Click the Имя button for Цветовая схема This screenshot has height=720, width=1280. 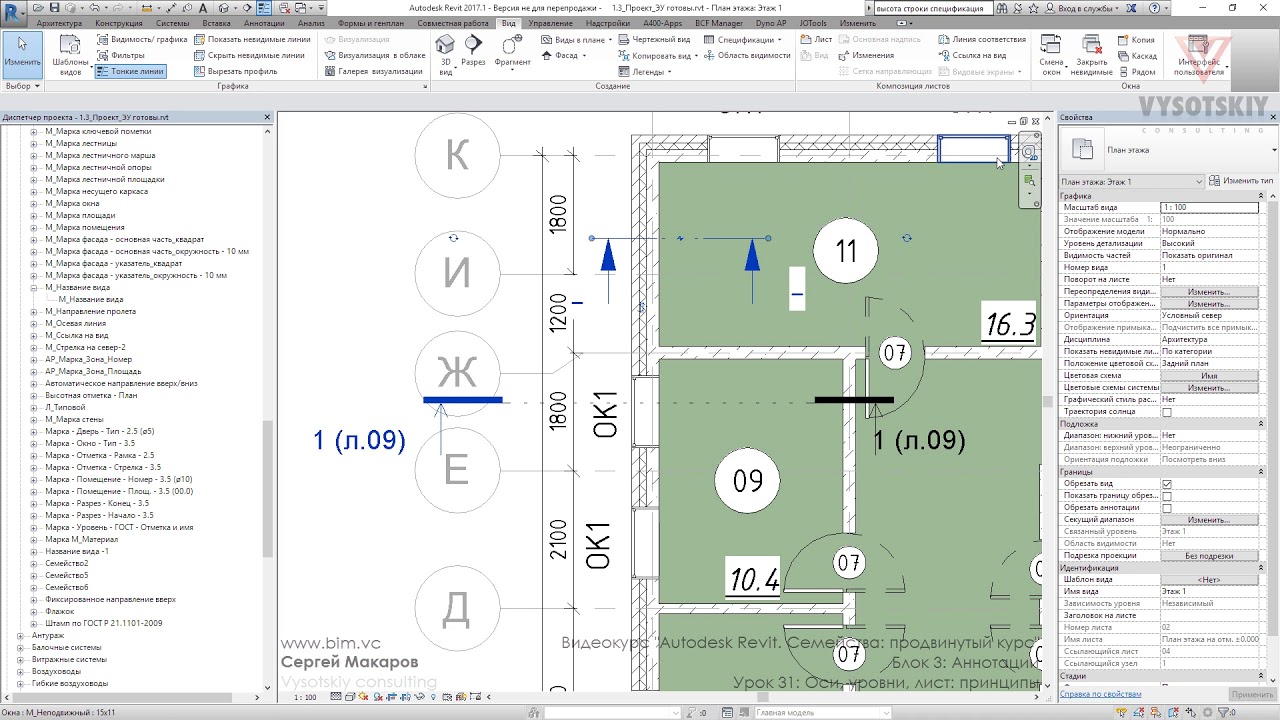tap(1209, 376)
